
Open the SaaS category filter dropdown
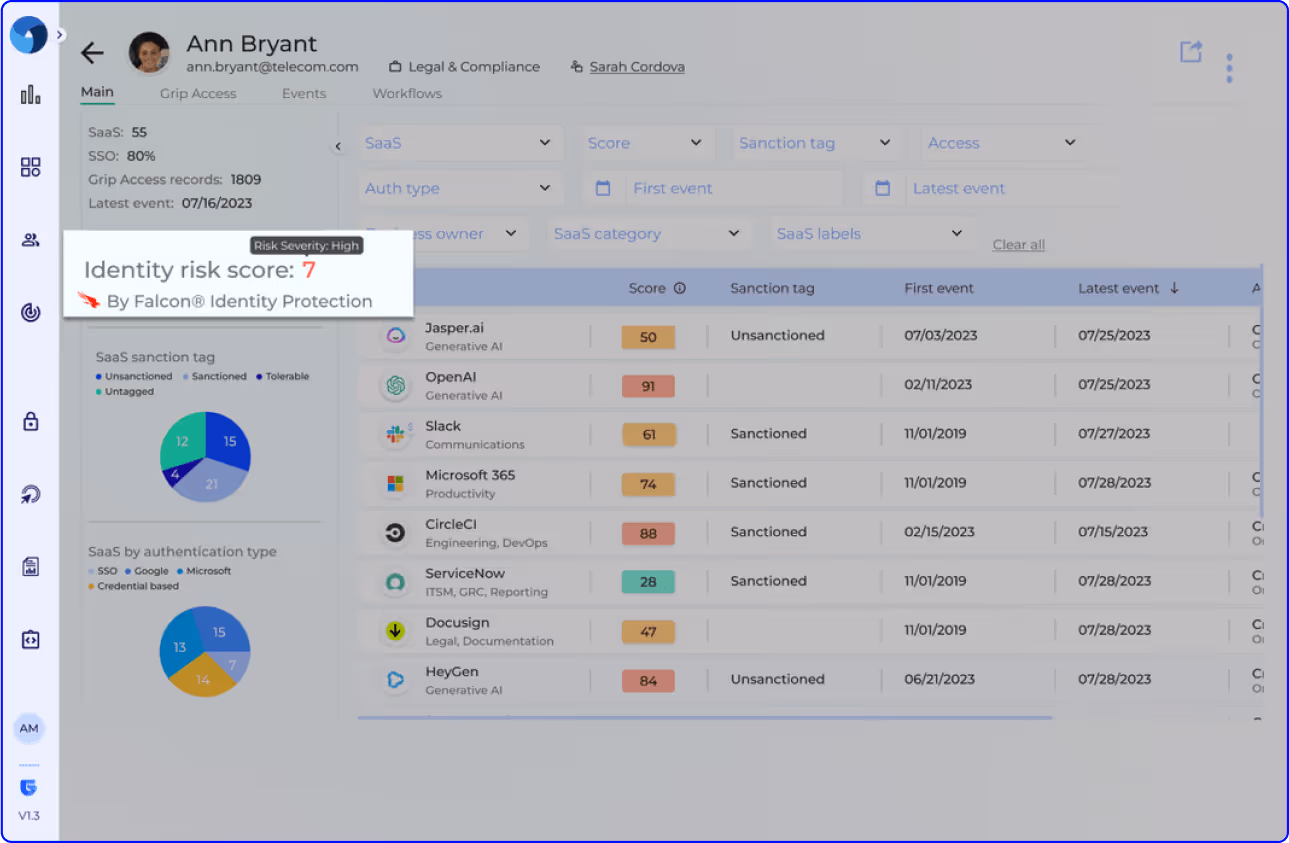click(x=649, y=233)
